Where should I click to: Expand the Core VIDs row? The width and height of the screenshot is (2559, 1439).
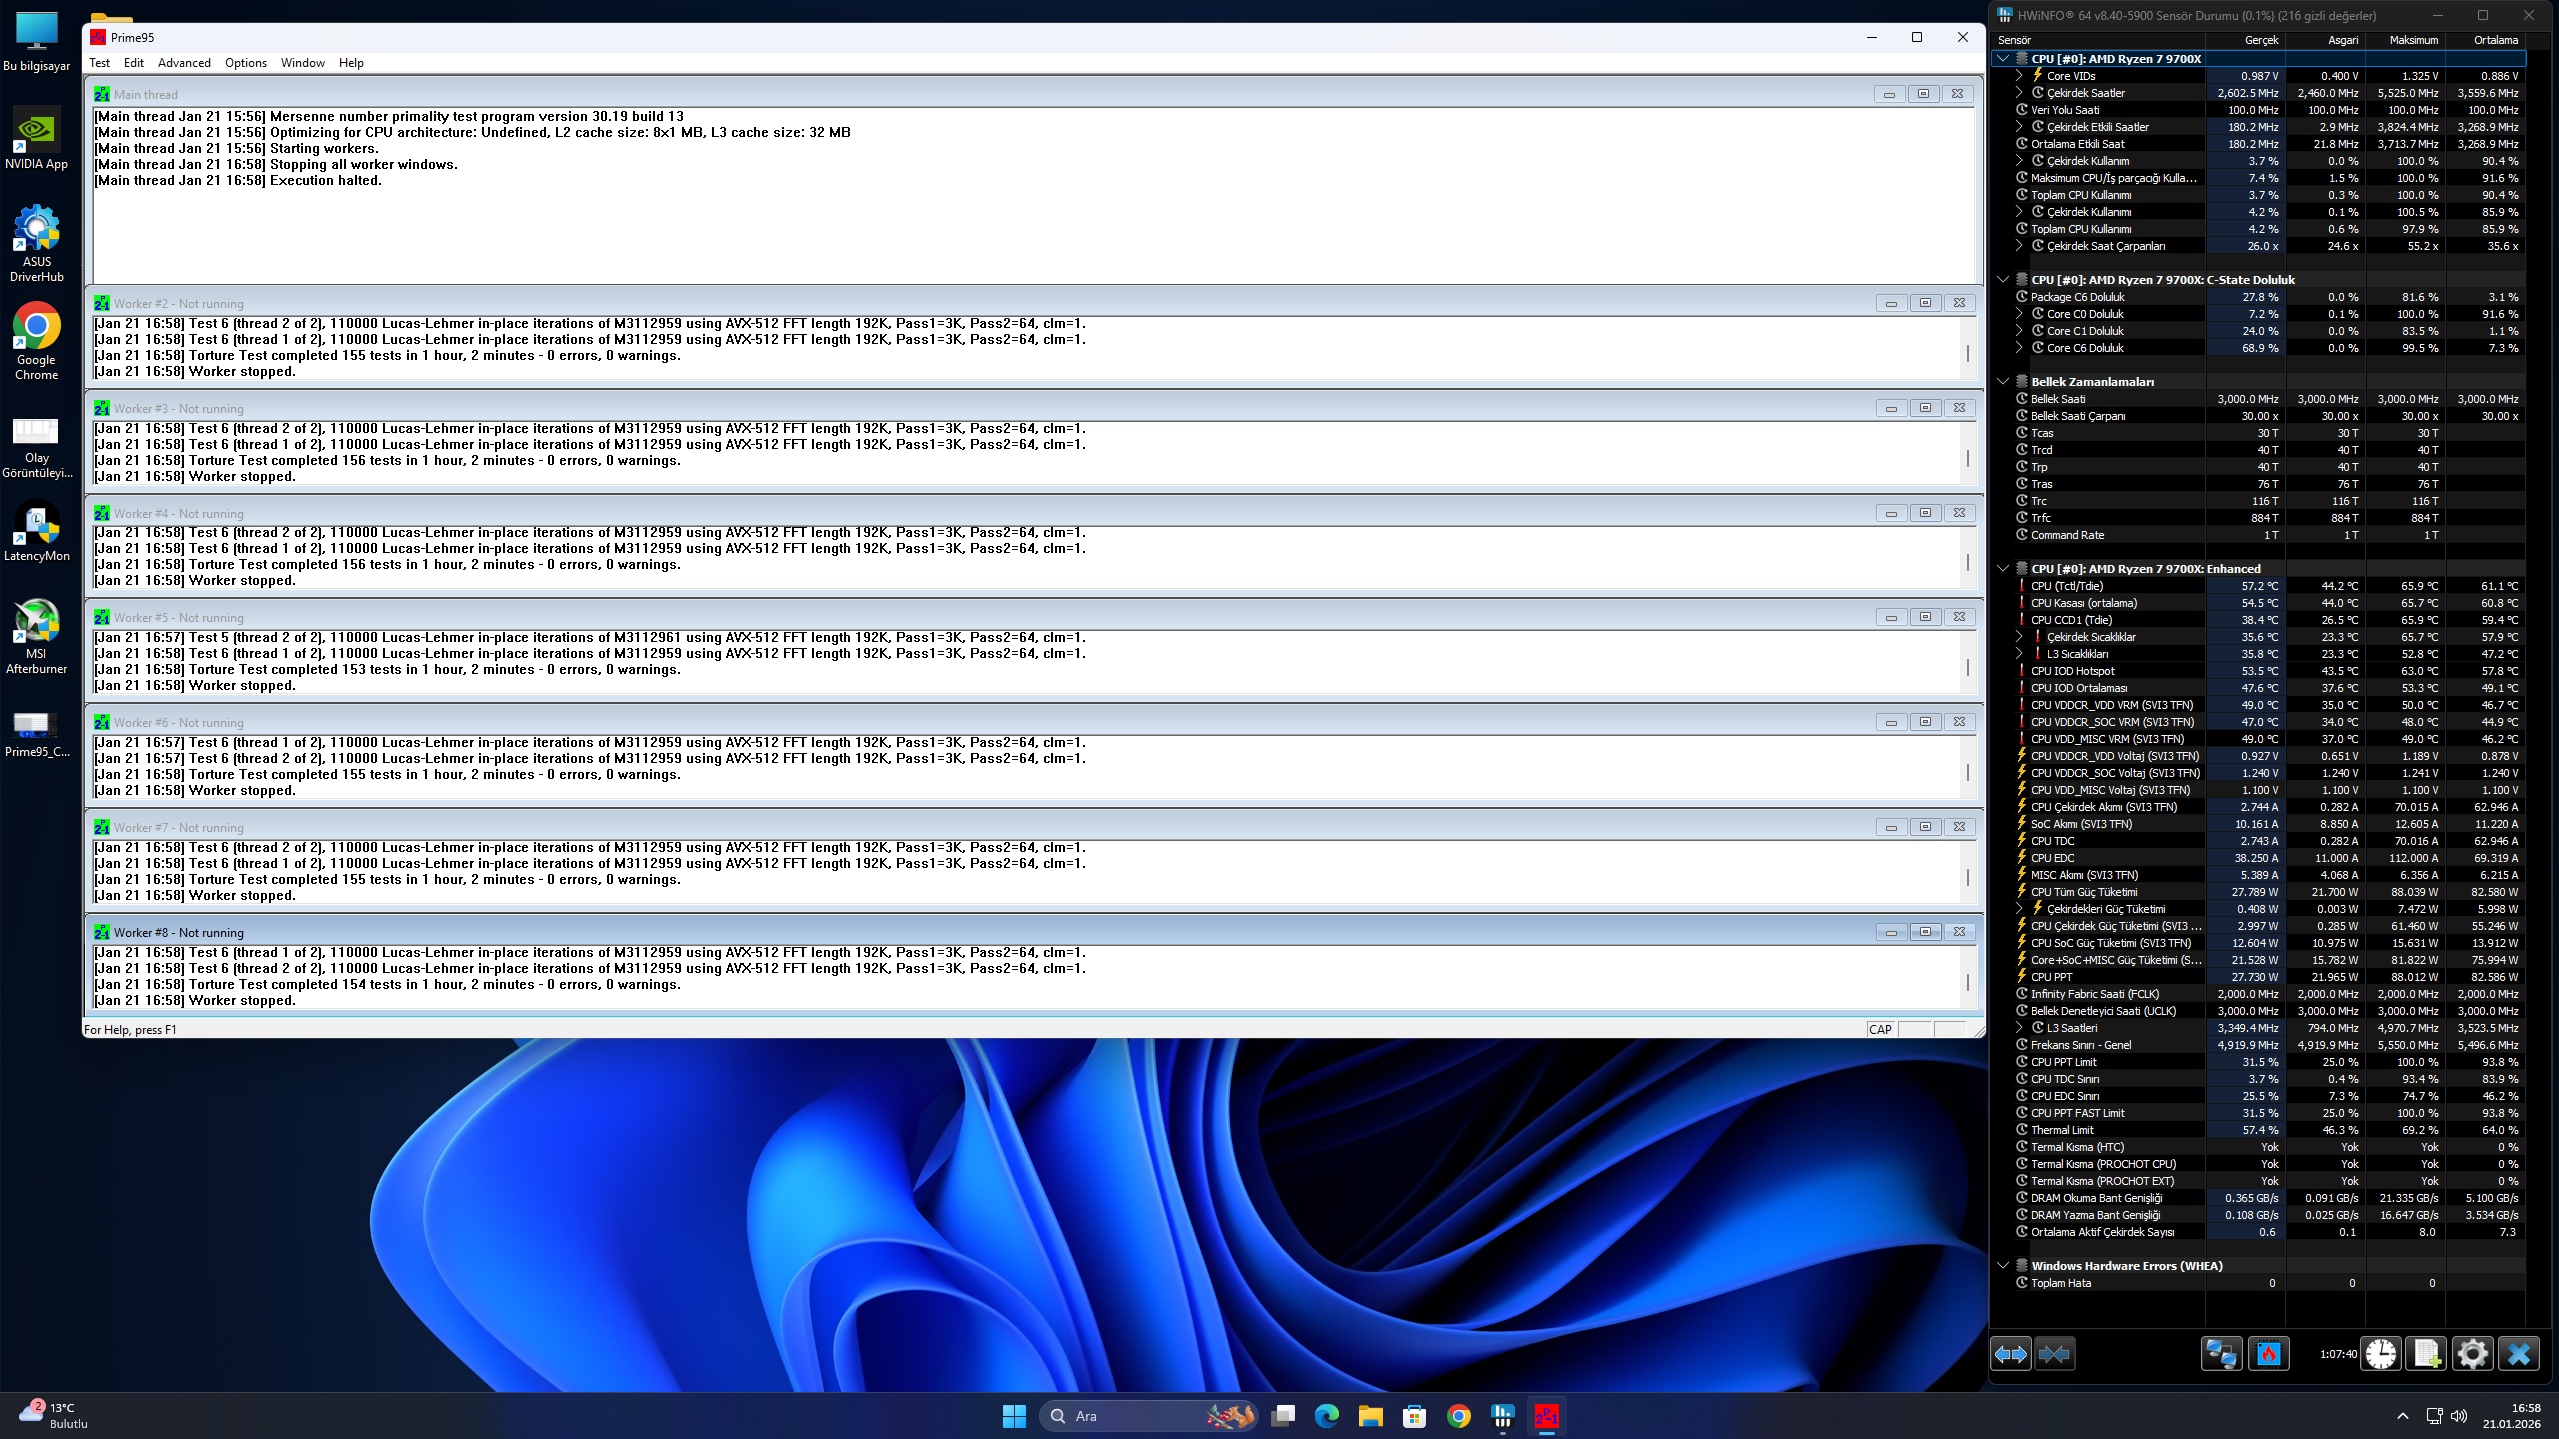tap(2019, 76)
